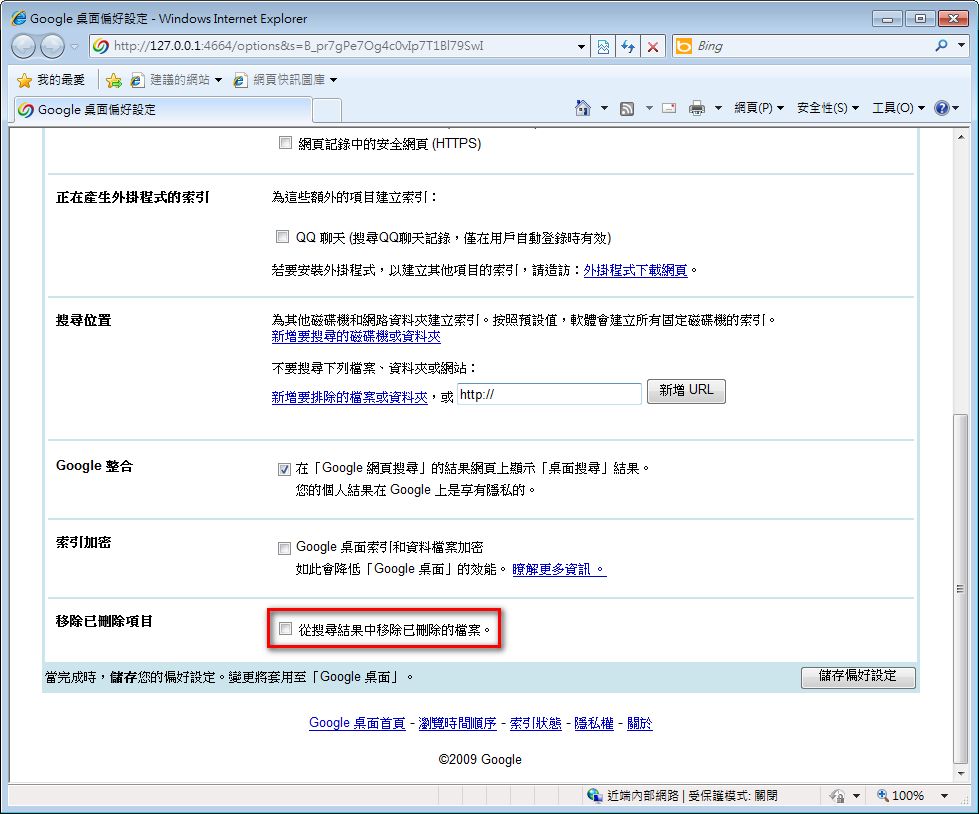Click the search magnifier icon

point(941,46)
